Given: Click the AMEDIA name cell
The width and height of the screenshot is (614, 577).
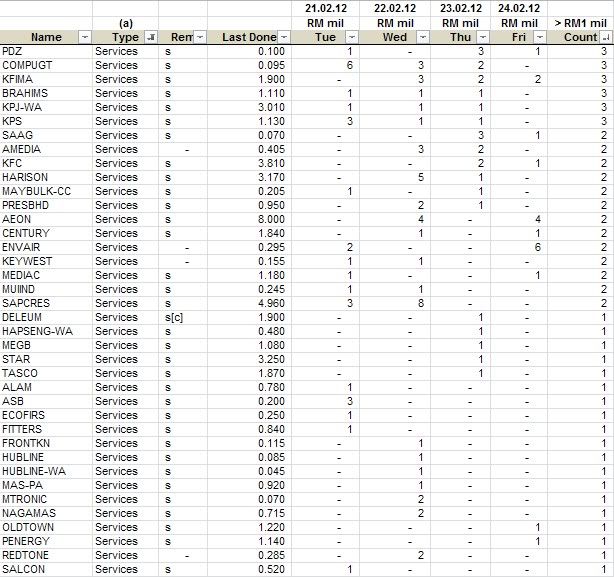Looking at the screenshot, I should [46, 149].
